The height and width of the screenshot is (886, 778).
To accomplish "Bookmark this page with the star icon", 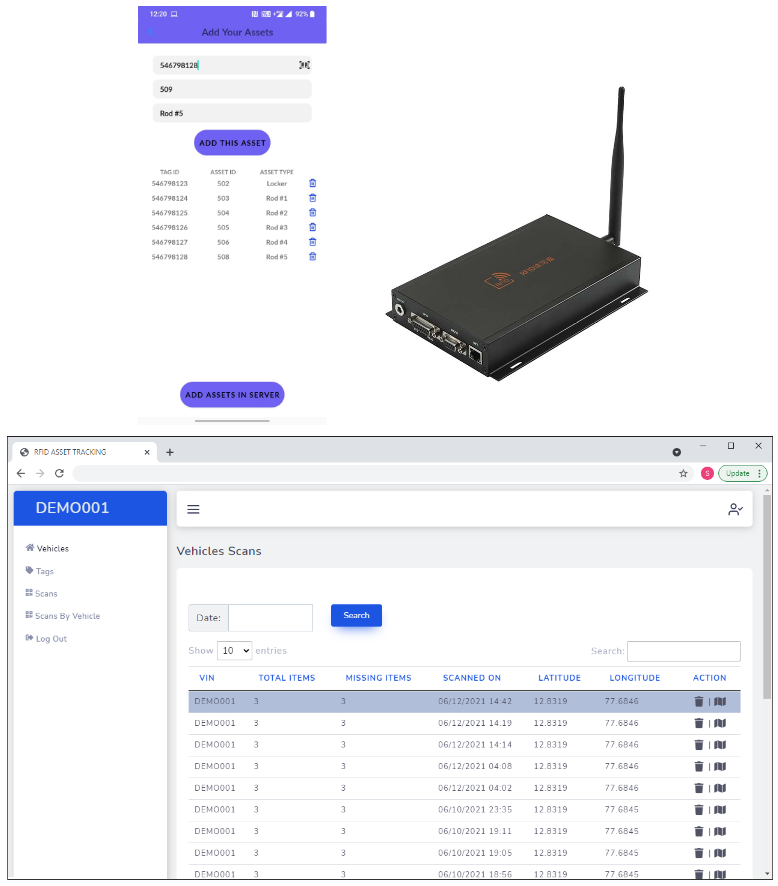I will pos(683,473).
